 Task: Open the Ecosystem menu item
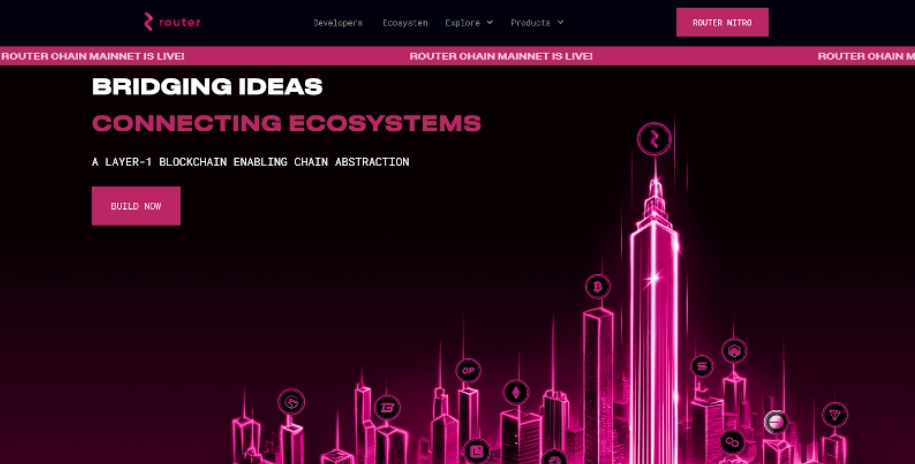click(x=404, y=22)
